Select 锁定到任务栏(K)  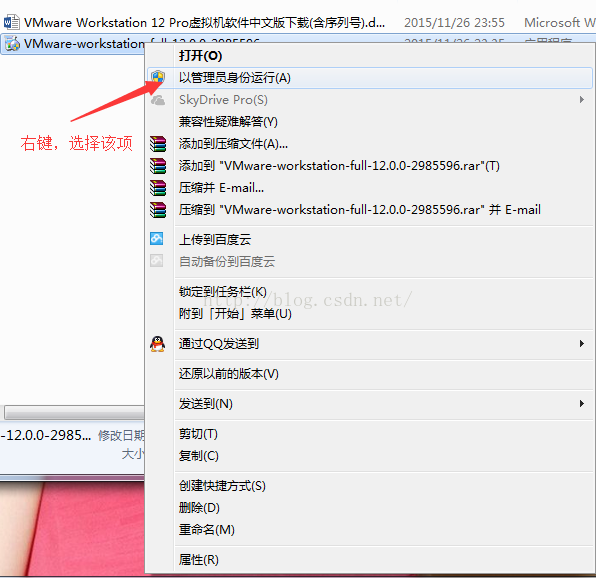[x=369, y=292]
